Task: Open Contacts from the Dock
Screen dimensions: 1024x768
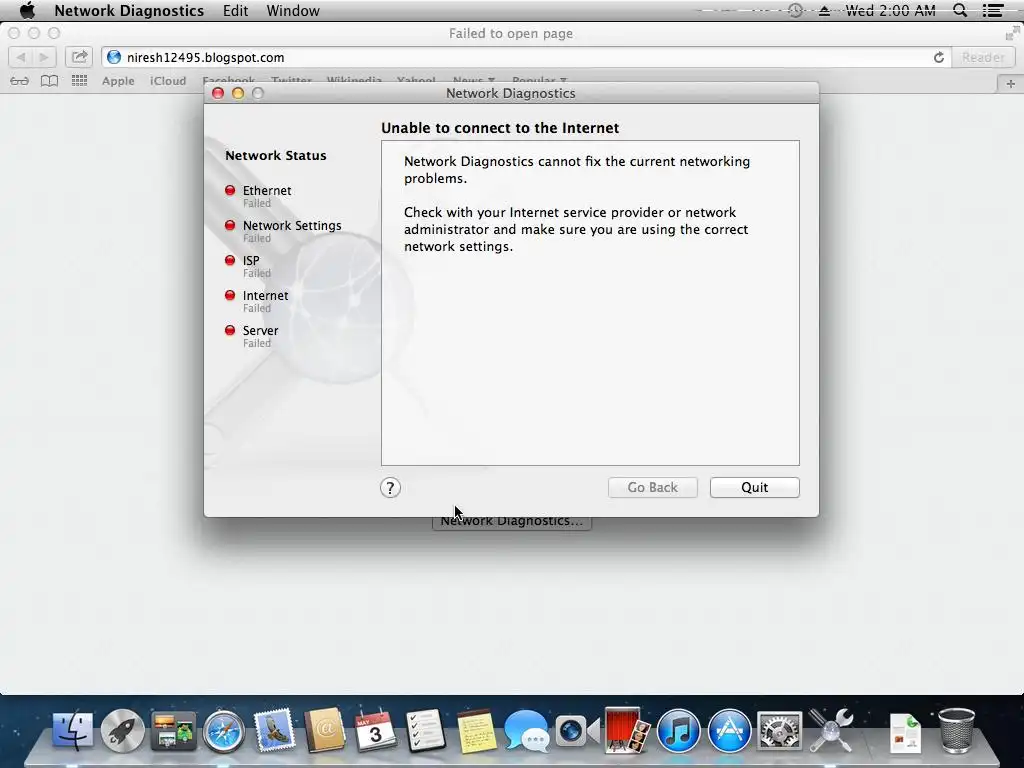Action: pyautogui.click(x=325, y=730)
